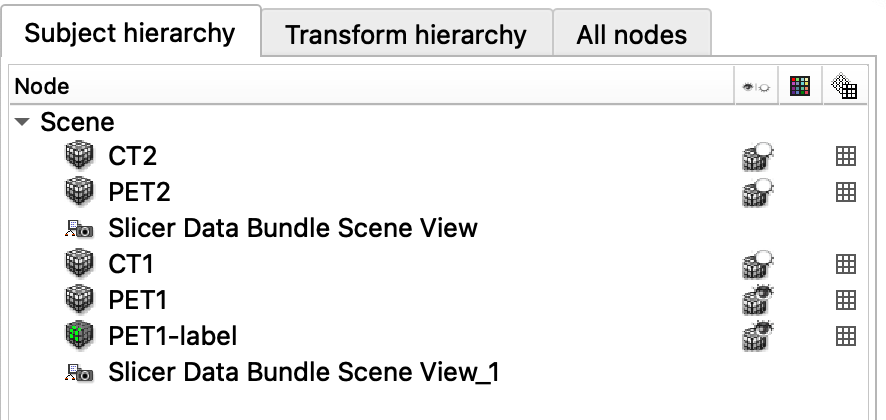Show the CT2 volume via its eye icon
The width and height of the screenshot is (886, 420).
(x=757, y=155)
